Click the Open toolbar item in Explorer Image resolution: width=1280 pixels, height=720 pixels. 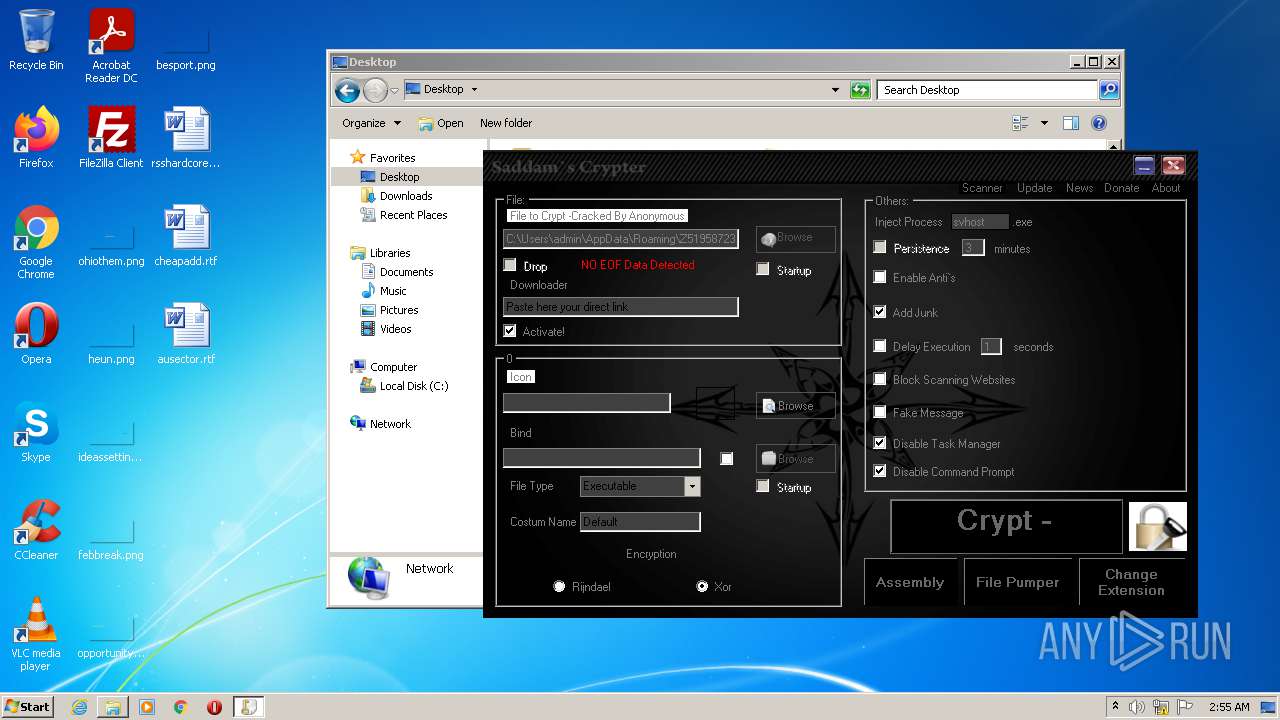[441, 123]
